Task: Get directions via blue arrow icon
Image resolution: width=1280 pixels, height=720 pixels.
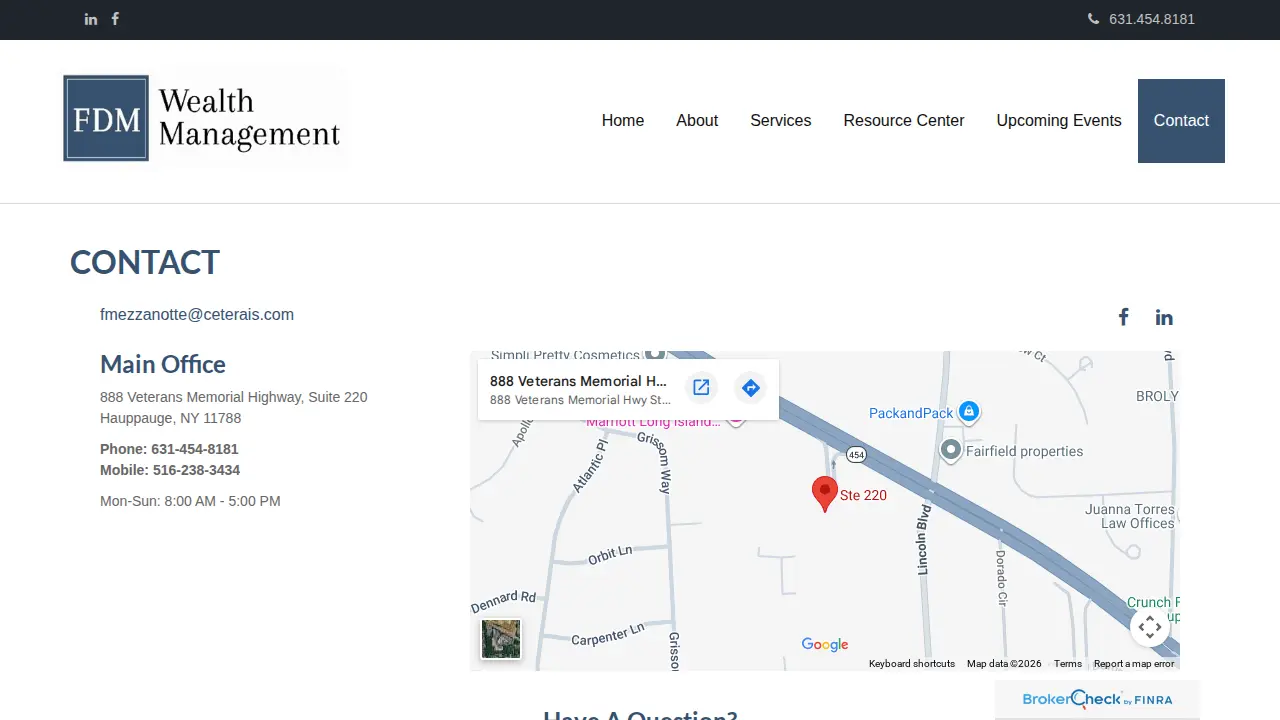Action: point(751,388)
